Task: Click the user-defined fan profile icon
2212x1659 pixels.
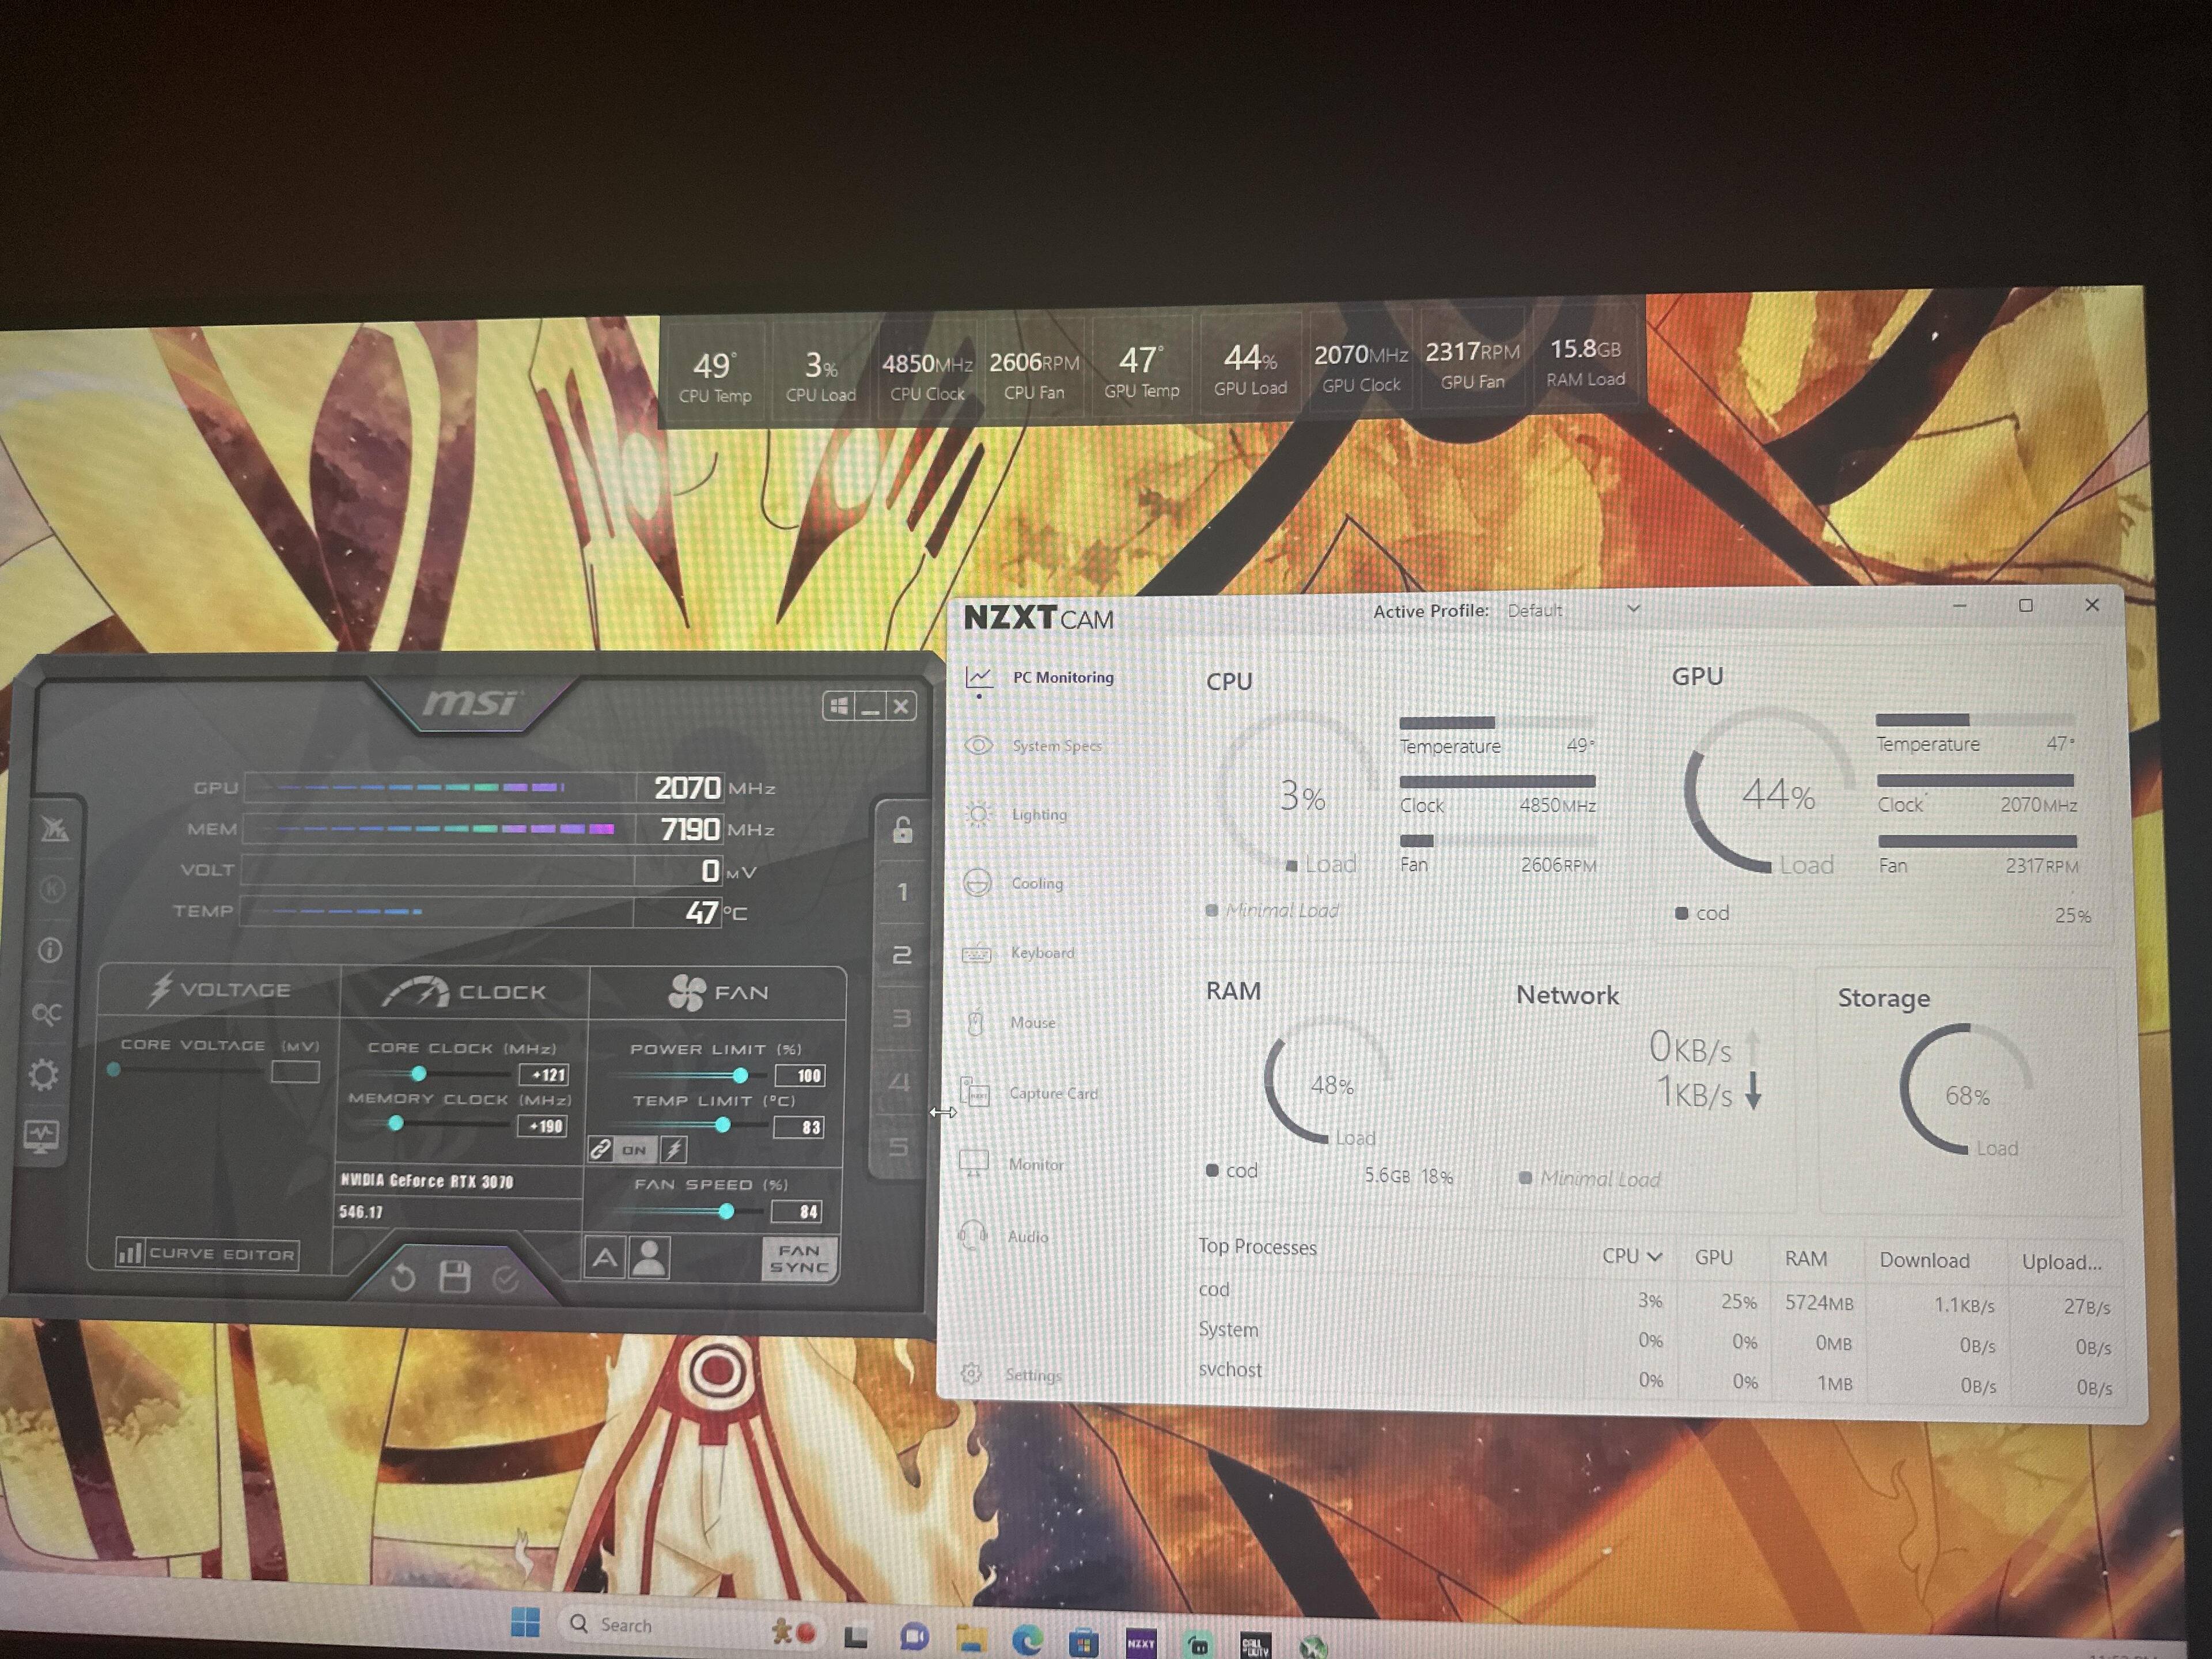Action: [x=650, y=1258]
